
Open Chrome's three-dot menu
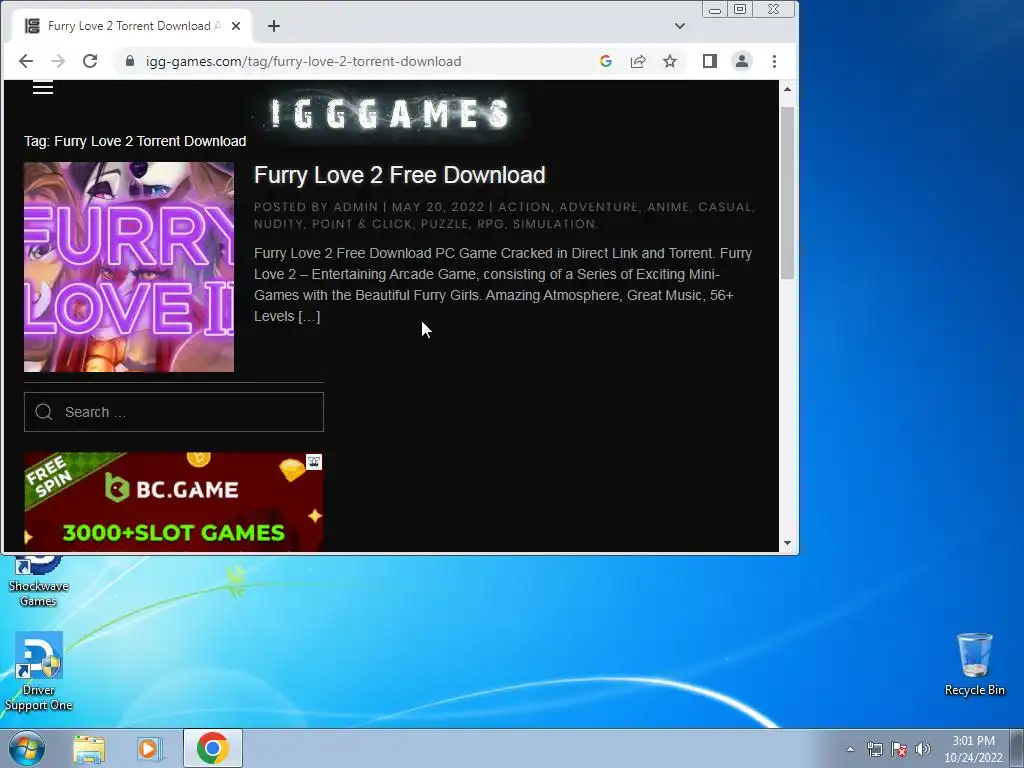[775, 61]
